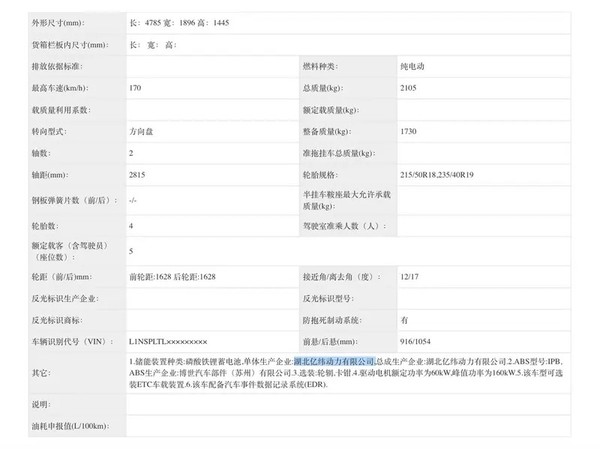Select the 纯电动 fuel type value
Viewport: 600px width, 449px height.
point(413,67)
